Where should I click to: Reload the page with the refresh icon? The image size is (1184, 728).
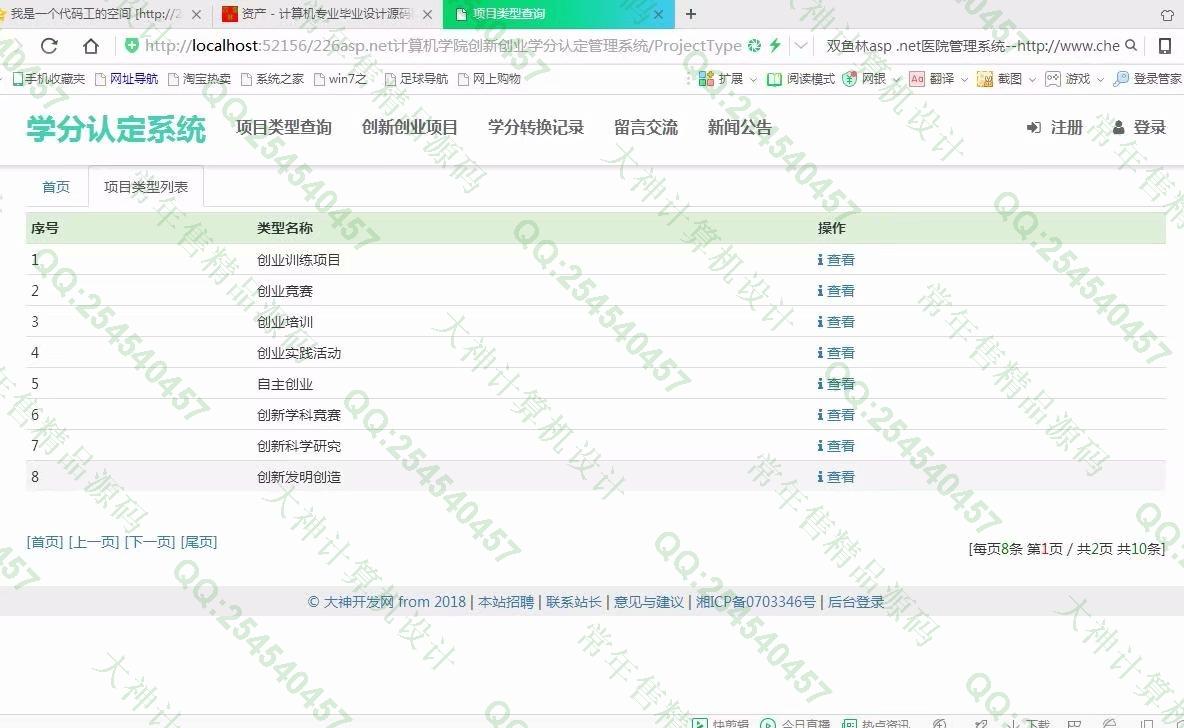(49, 46)
